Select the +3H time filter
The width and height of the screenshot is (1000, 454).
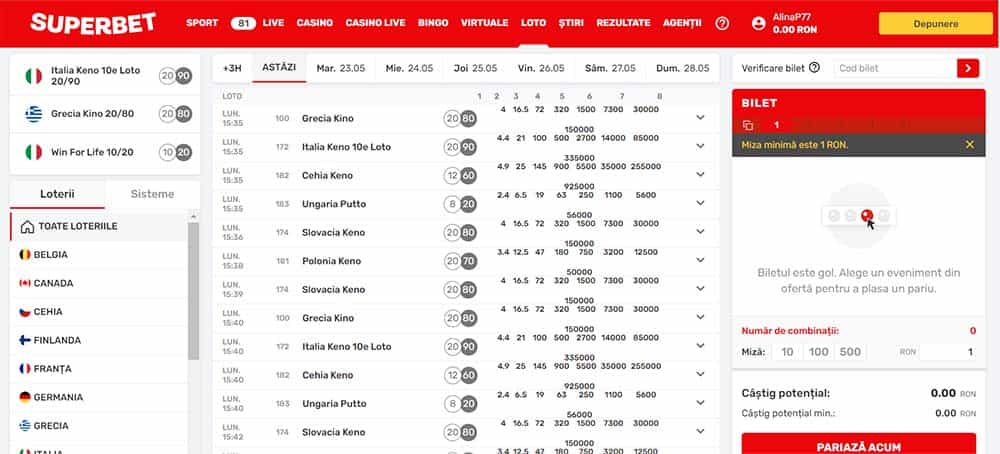232,68
